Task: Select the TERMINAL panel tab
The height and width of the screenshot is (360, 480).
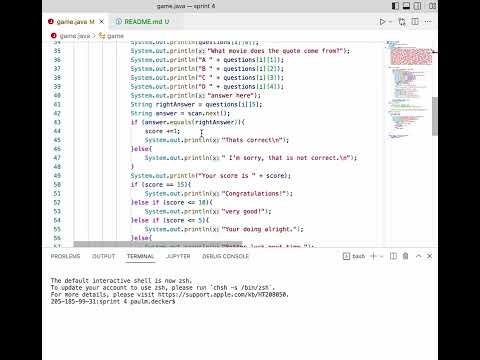Action: (x=140, y=256)
